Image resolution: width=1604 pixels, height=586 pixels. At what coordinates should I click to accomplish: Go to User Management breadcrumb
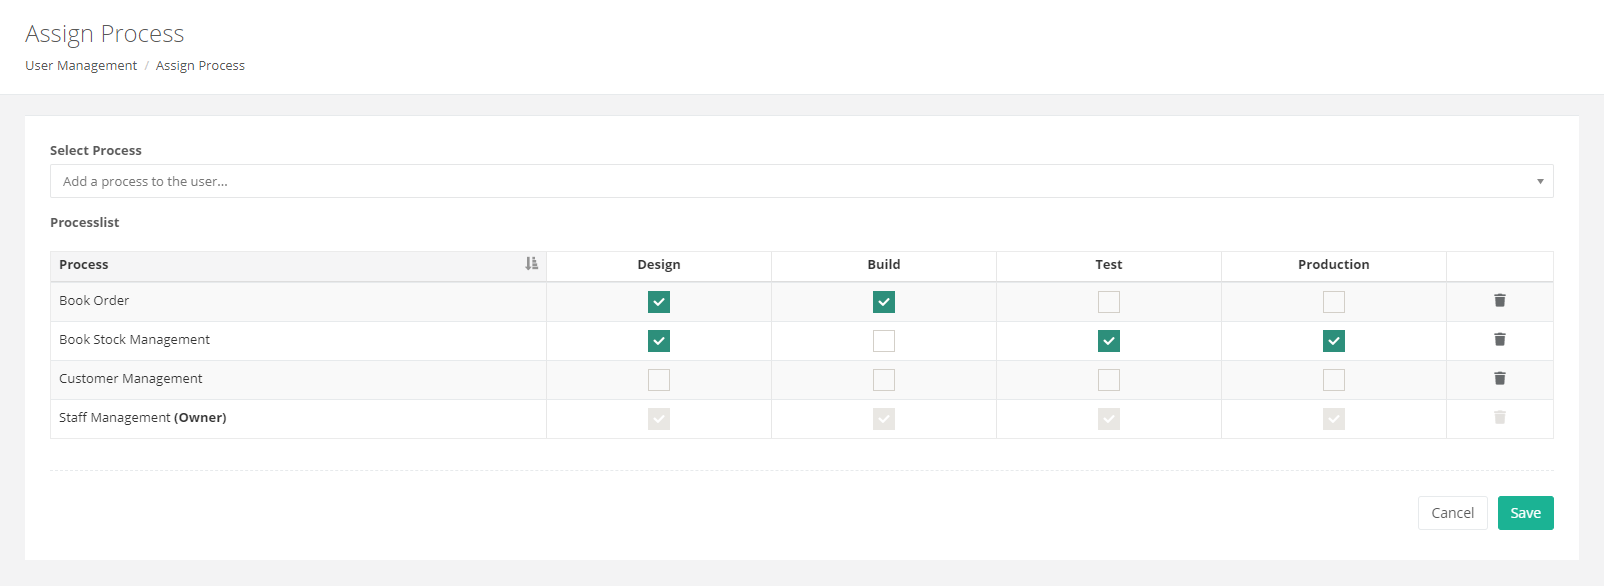tap(81, 65)
